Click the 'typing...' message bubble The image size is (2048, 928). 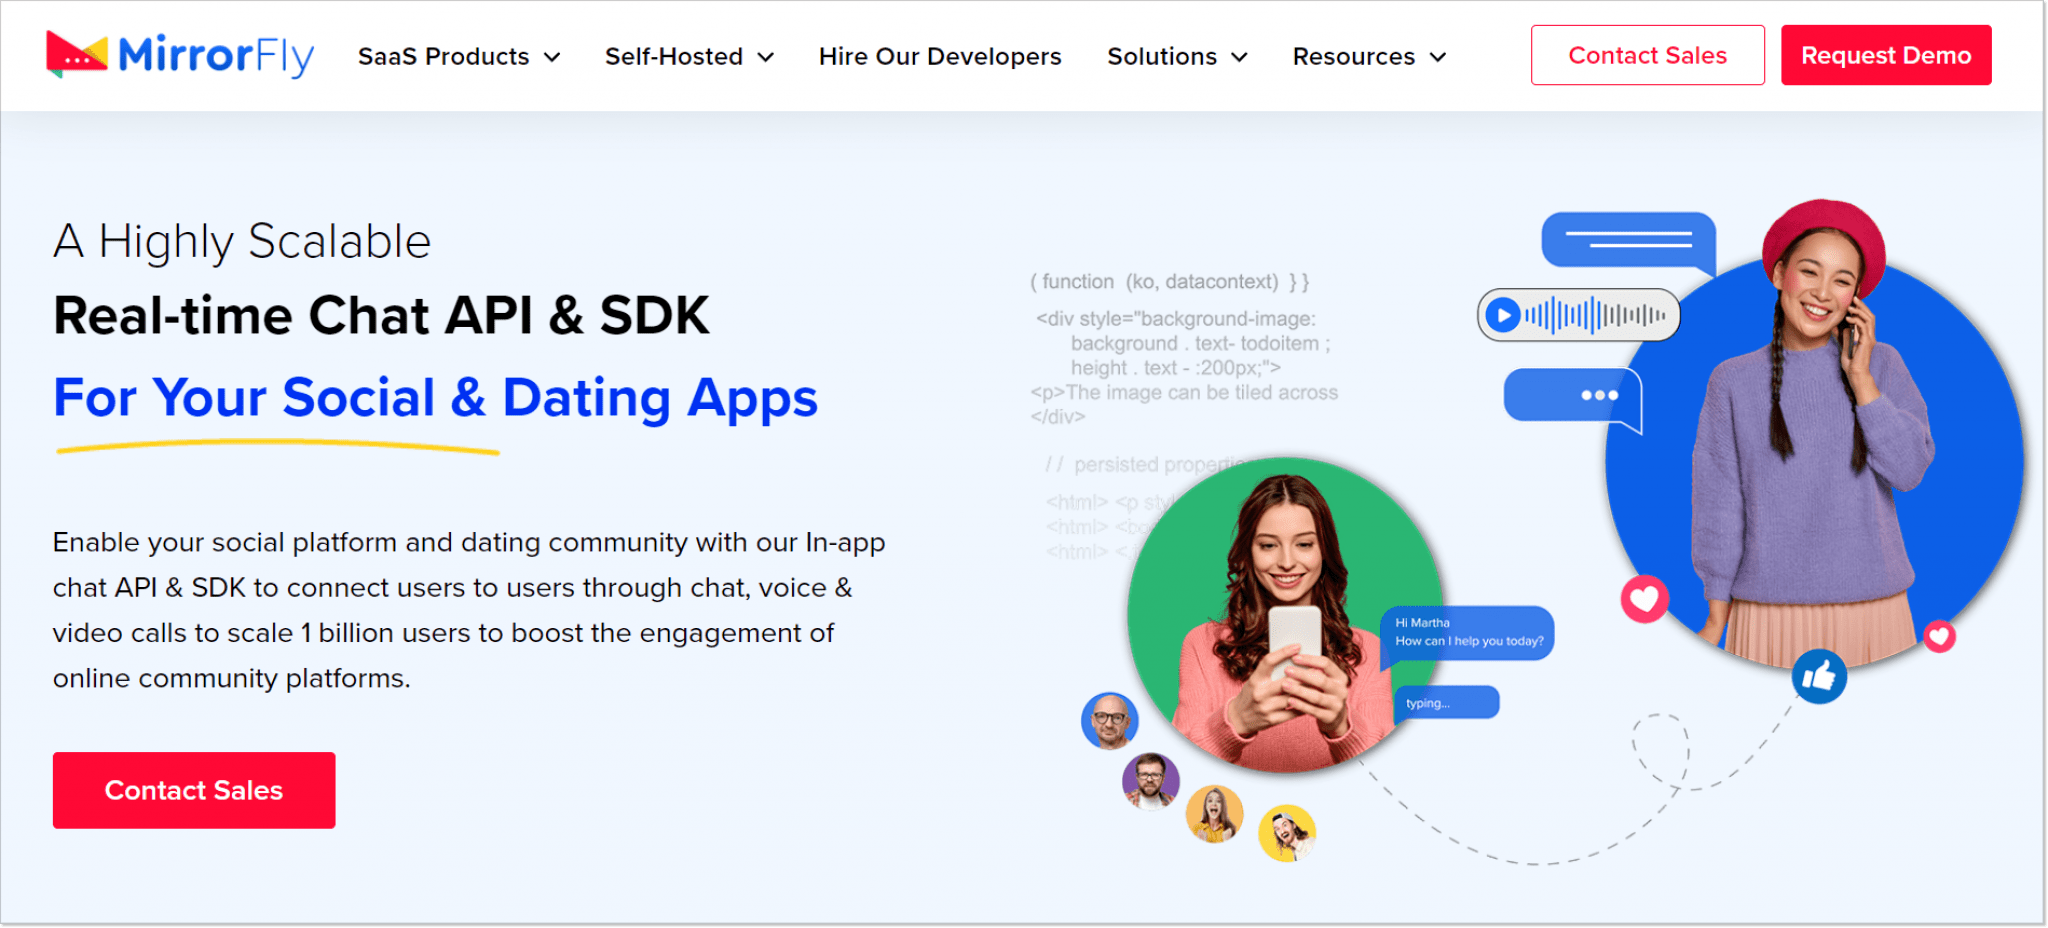coord(1446,702)
